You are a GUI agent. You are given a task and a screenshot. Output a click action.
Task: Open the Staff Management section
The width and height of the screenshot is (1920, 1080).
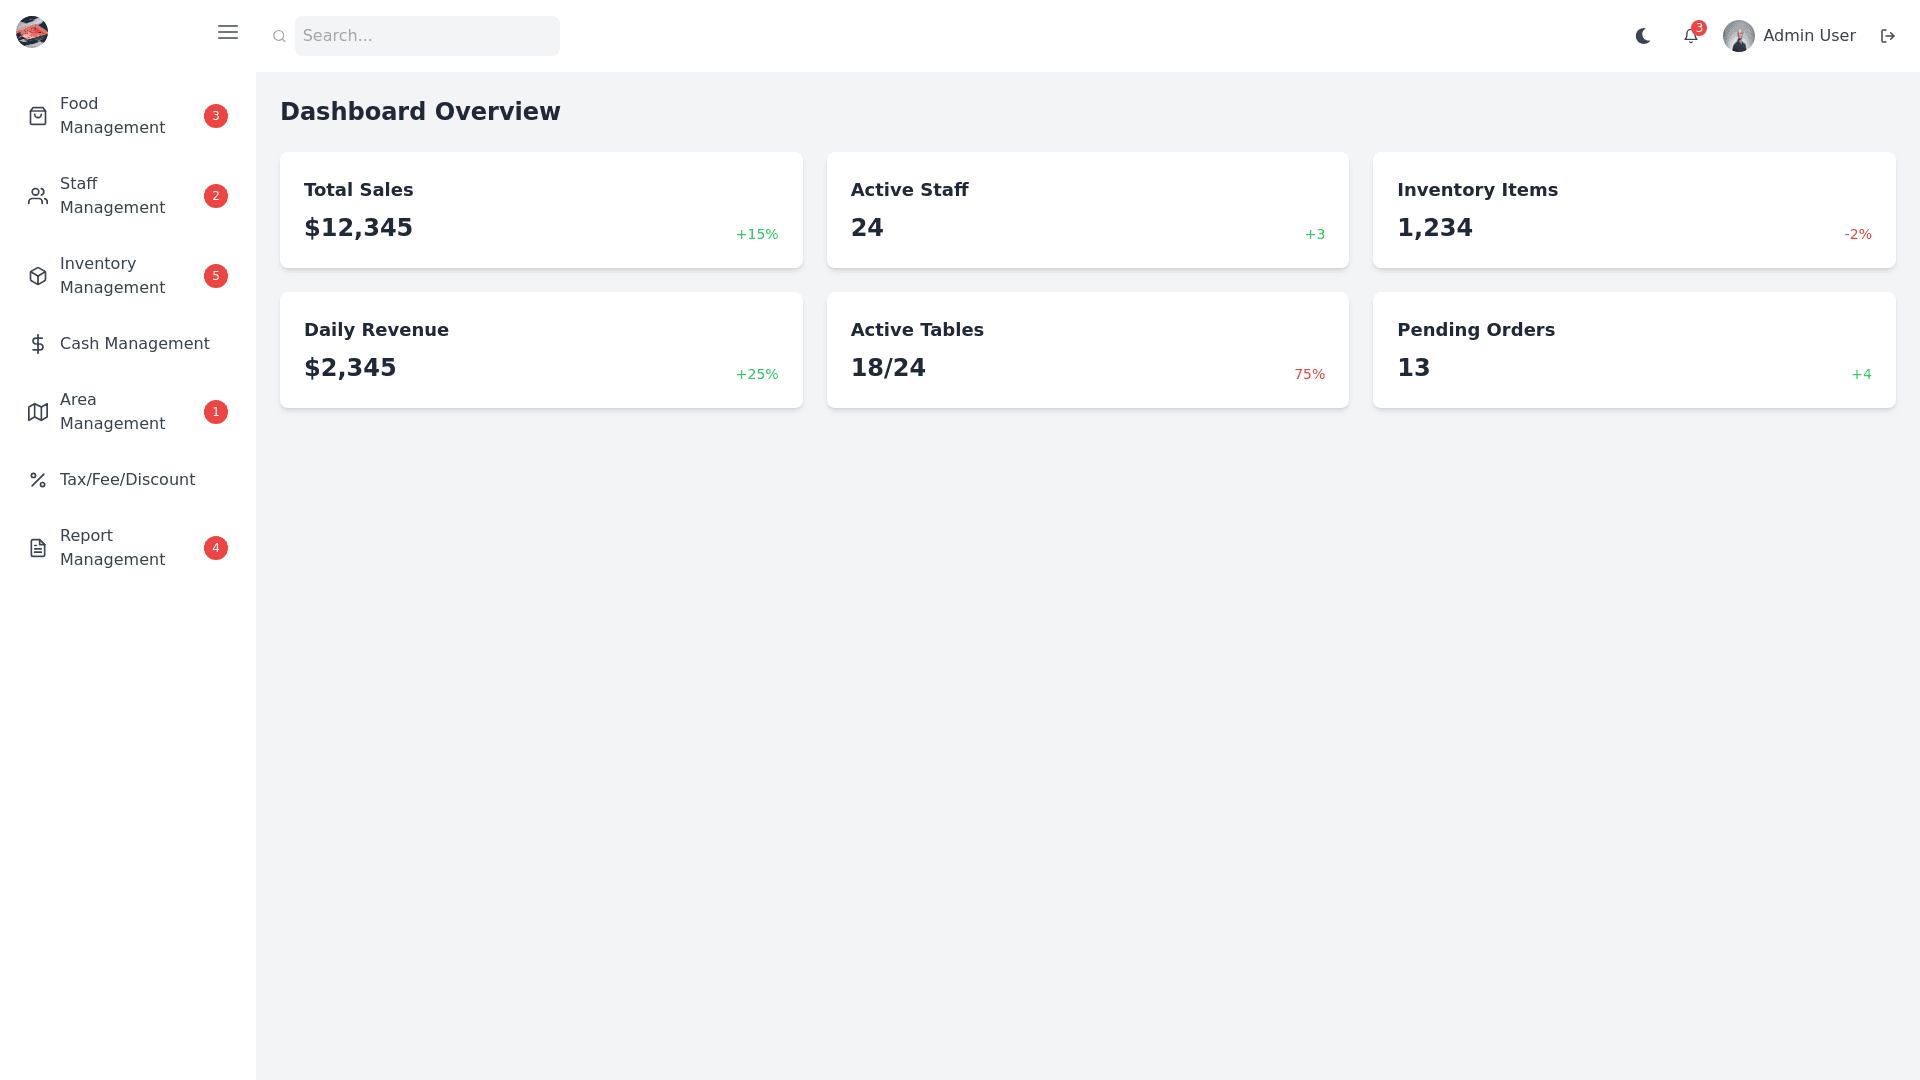tap(112, 196)
